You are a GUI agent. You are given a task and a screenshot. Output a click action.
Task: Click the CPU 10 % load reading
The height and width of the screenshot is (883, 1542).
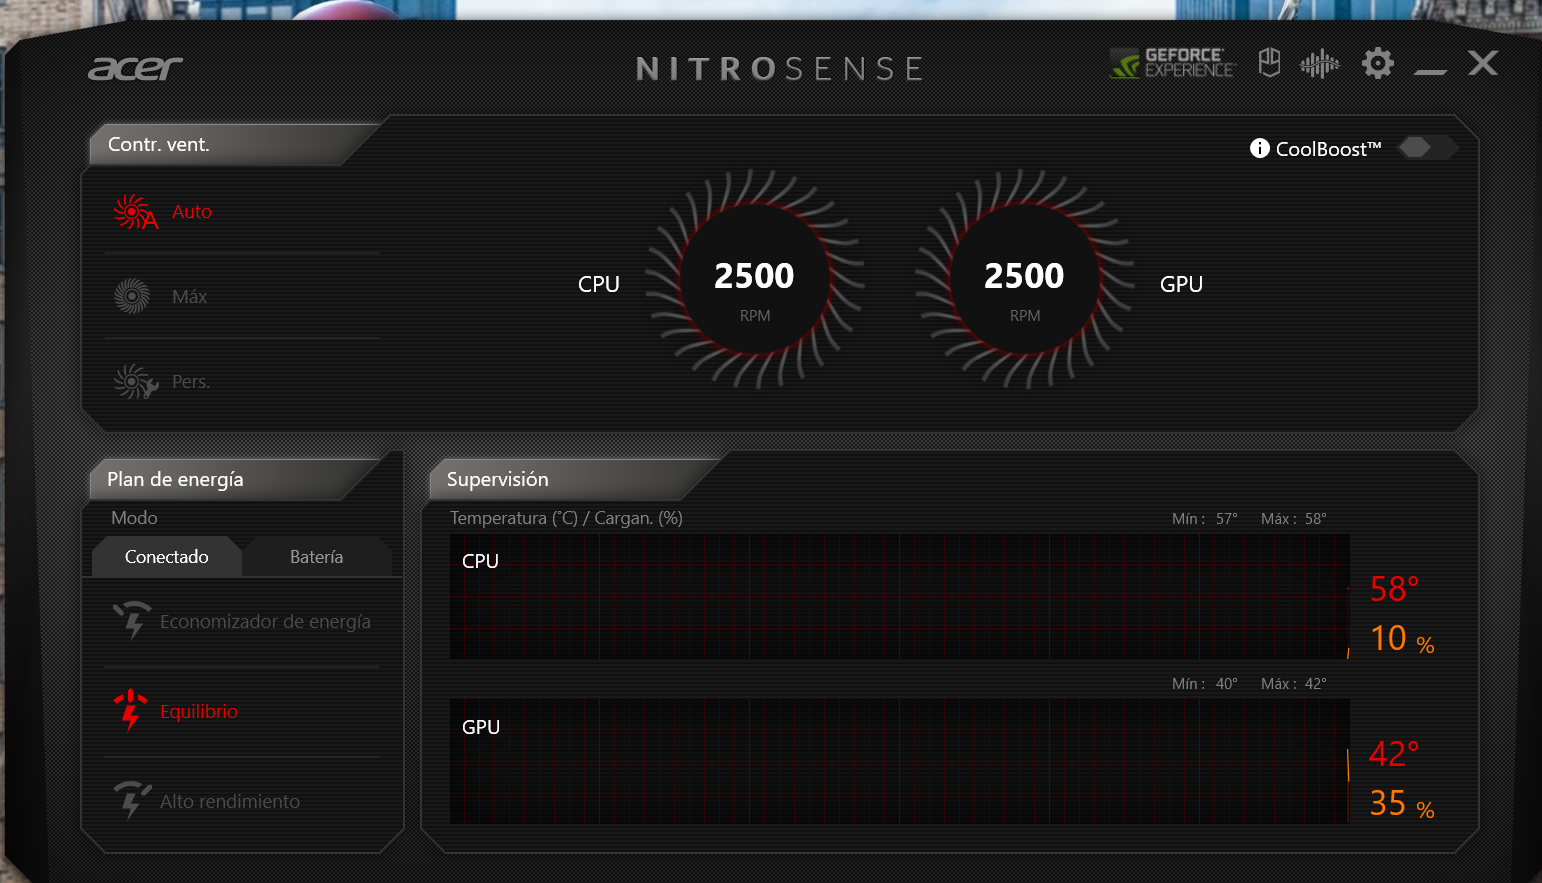coord(1402,639)
